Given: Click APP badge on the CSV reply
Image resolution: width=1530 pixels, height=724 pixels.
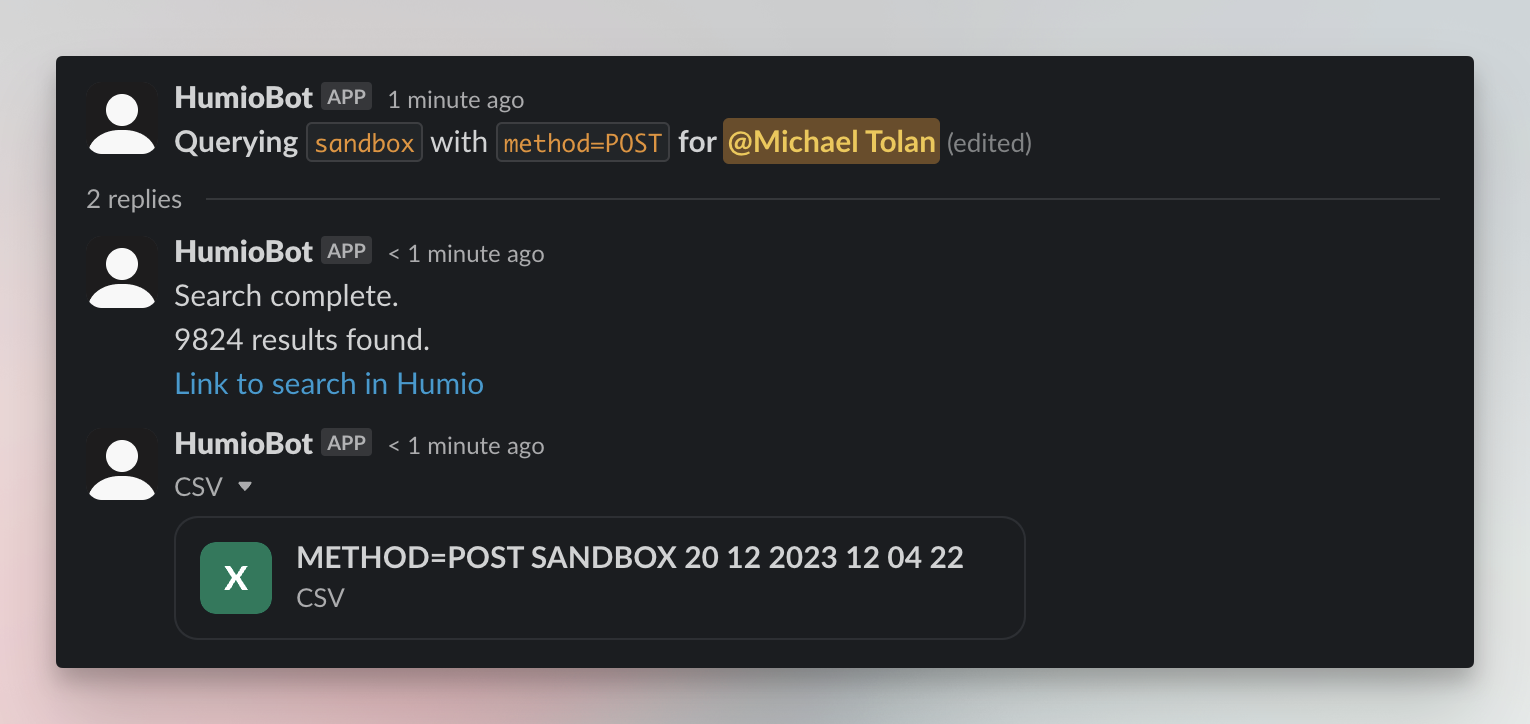Looking at the screenshot, I should click(x=347, y=443).
